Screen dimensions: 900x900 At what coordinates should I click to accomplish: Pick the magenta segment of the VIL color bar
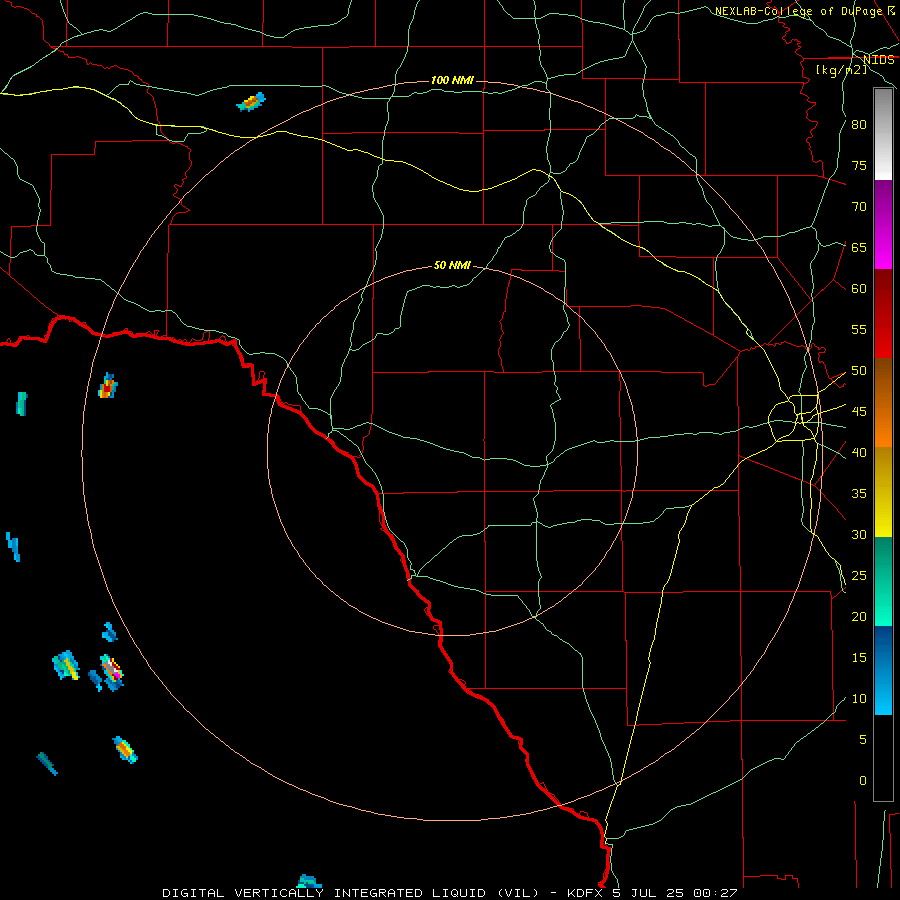tap(883, 225)
